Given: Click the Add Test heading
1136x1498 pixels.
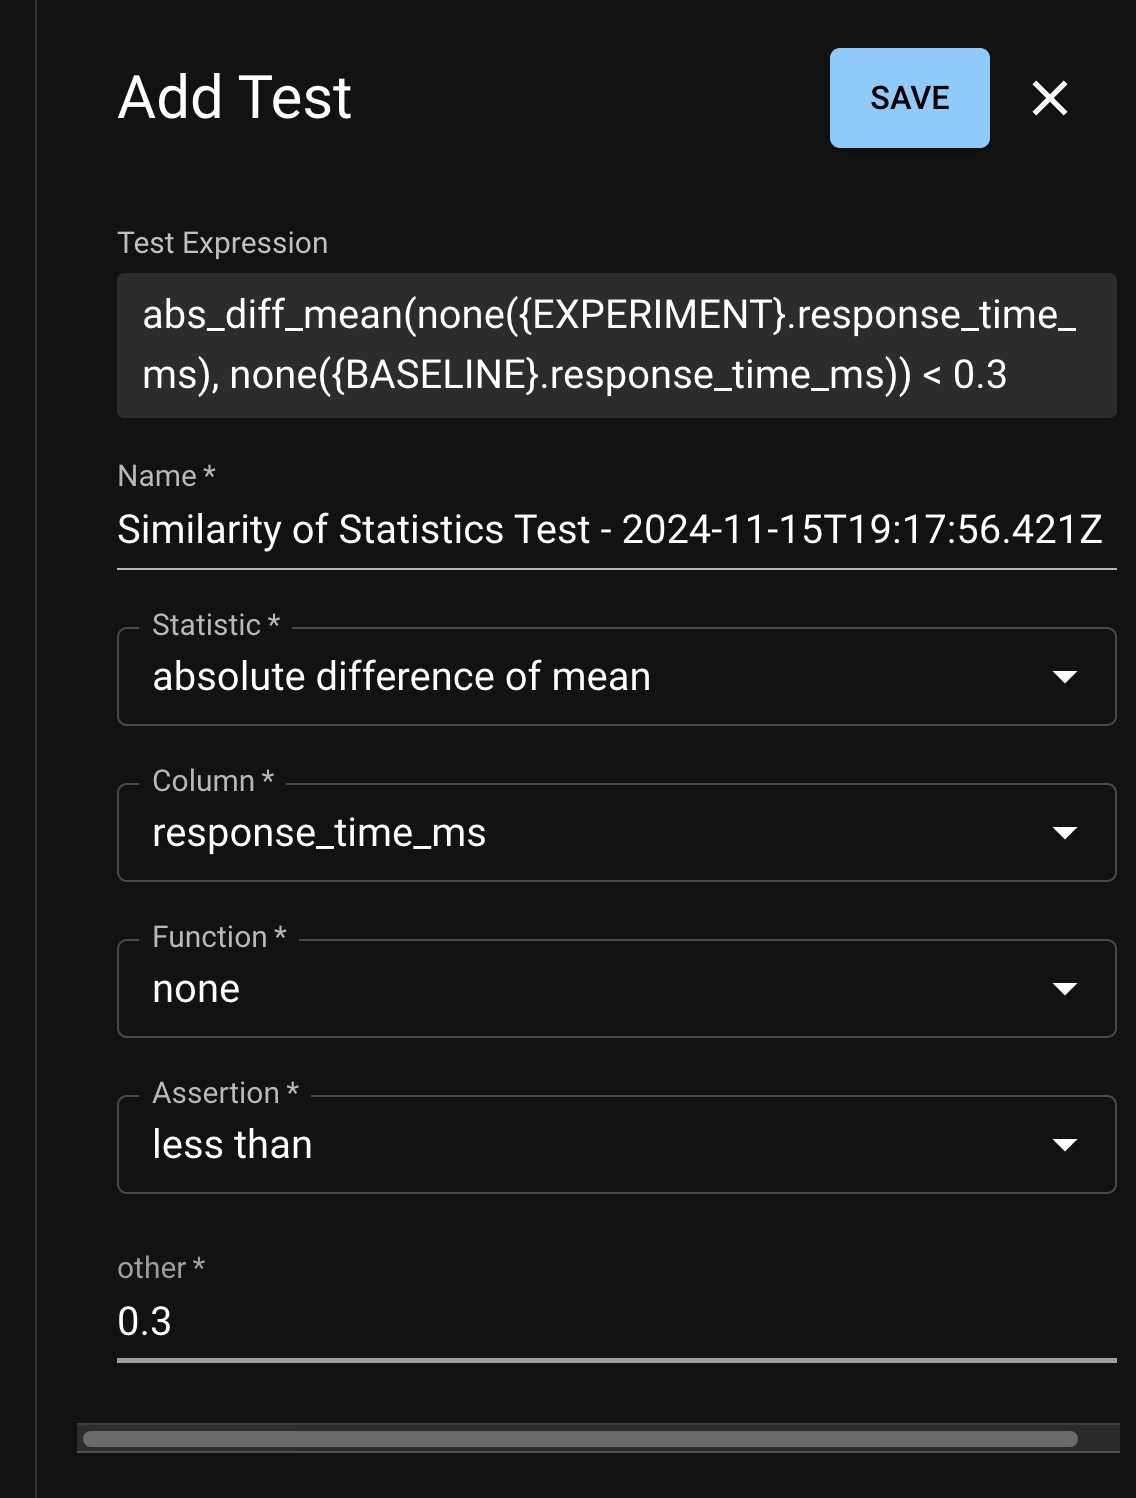Looking at the screenshot, I should (x=235, y=98).
